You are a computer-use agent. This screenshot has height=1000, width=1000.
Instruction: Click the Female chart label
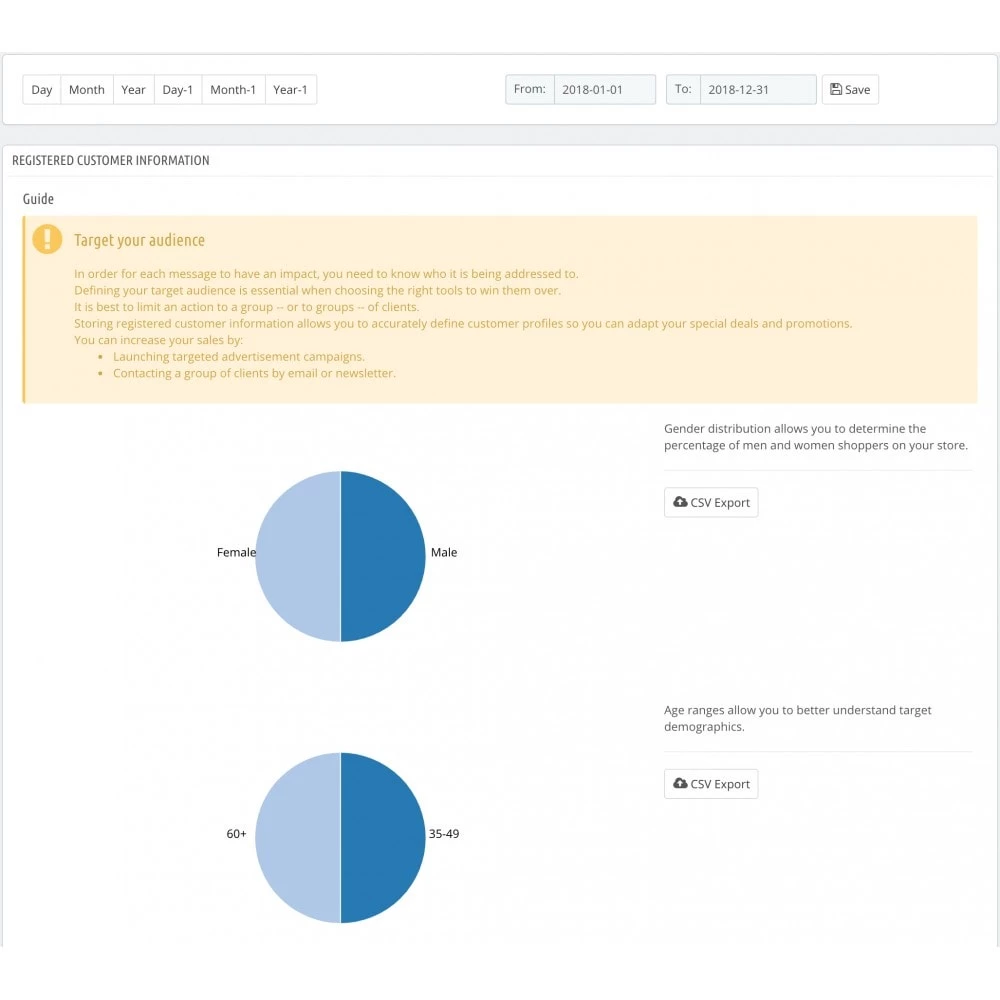tap(236, 552)
